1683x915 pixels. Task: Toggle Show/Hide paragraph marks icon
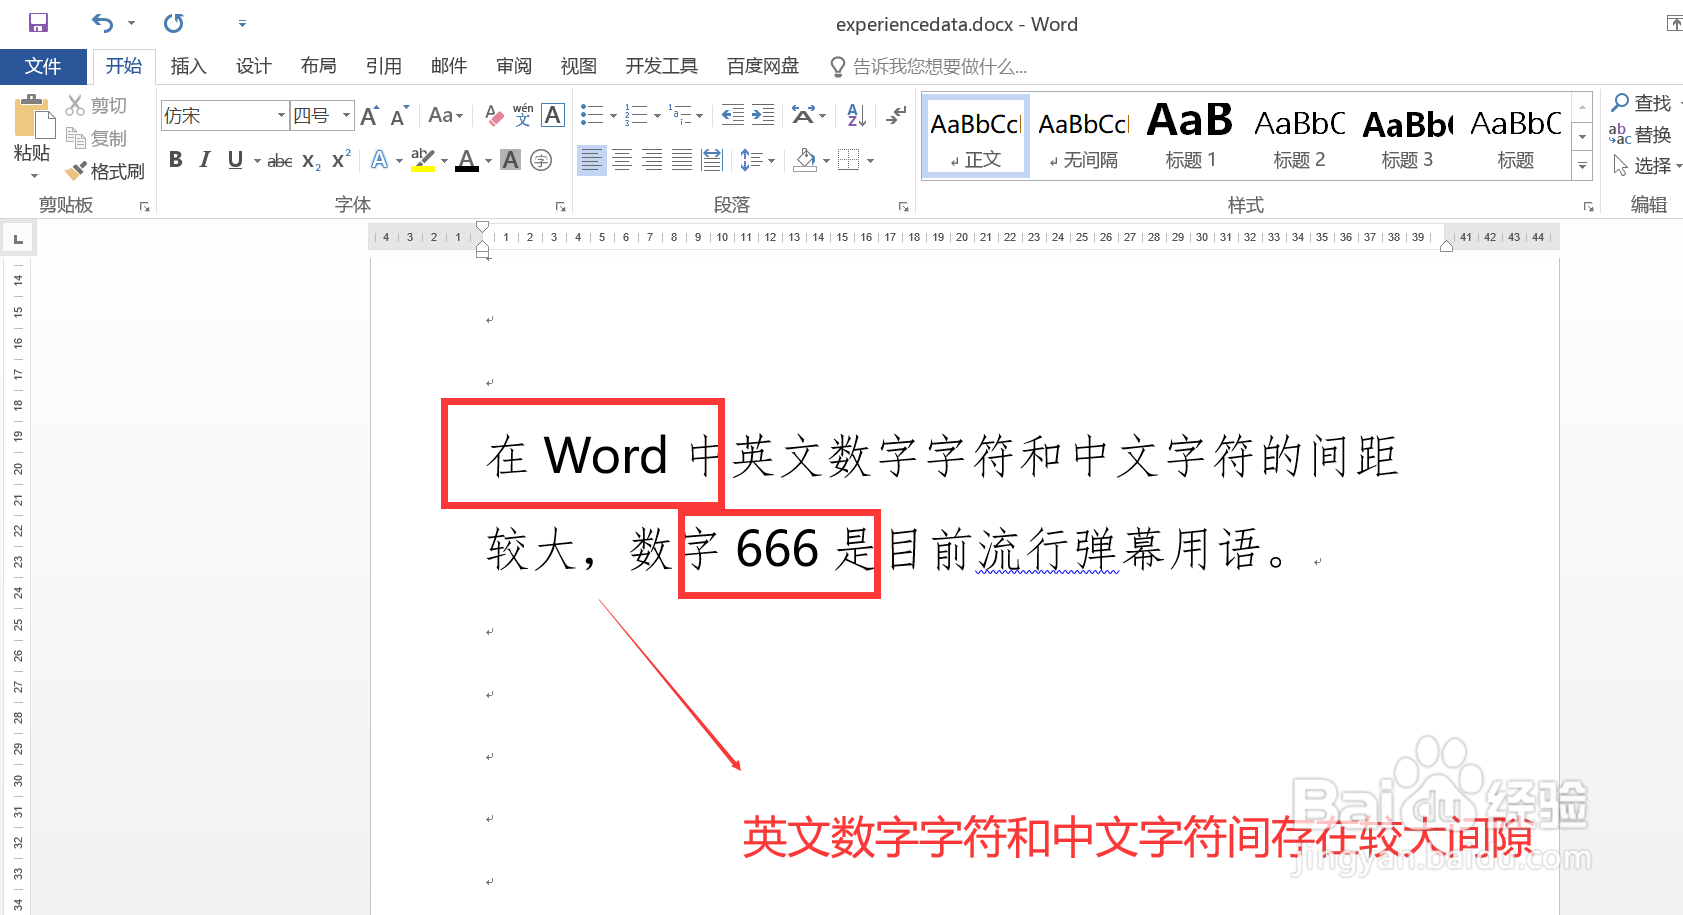(x=896, y=116)
